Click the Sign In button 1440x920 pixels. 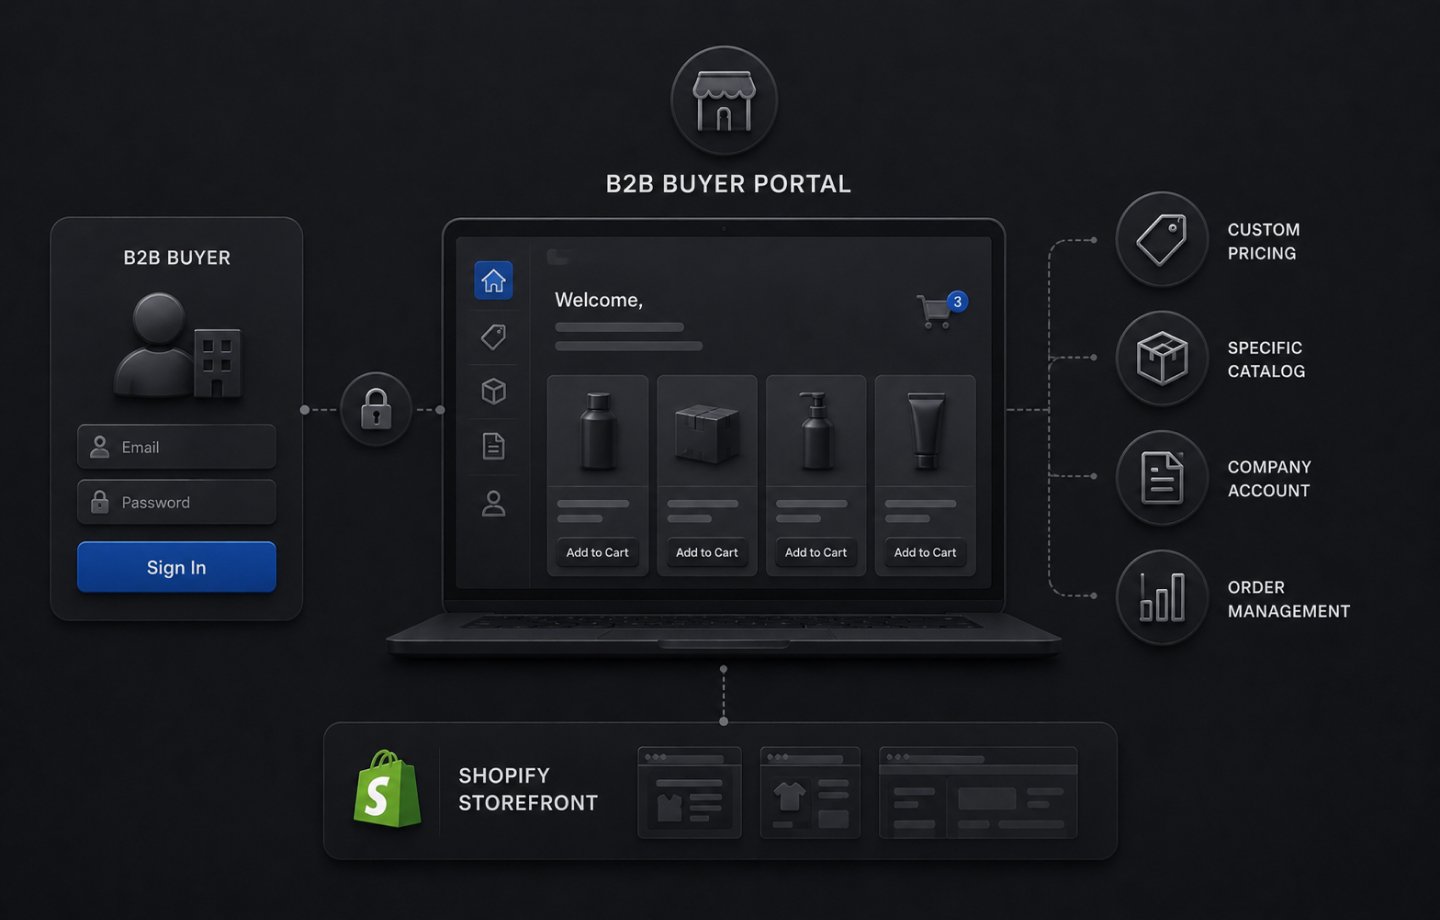coord(176,567)
